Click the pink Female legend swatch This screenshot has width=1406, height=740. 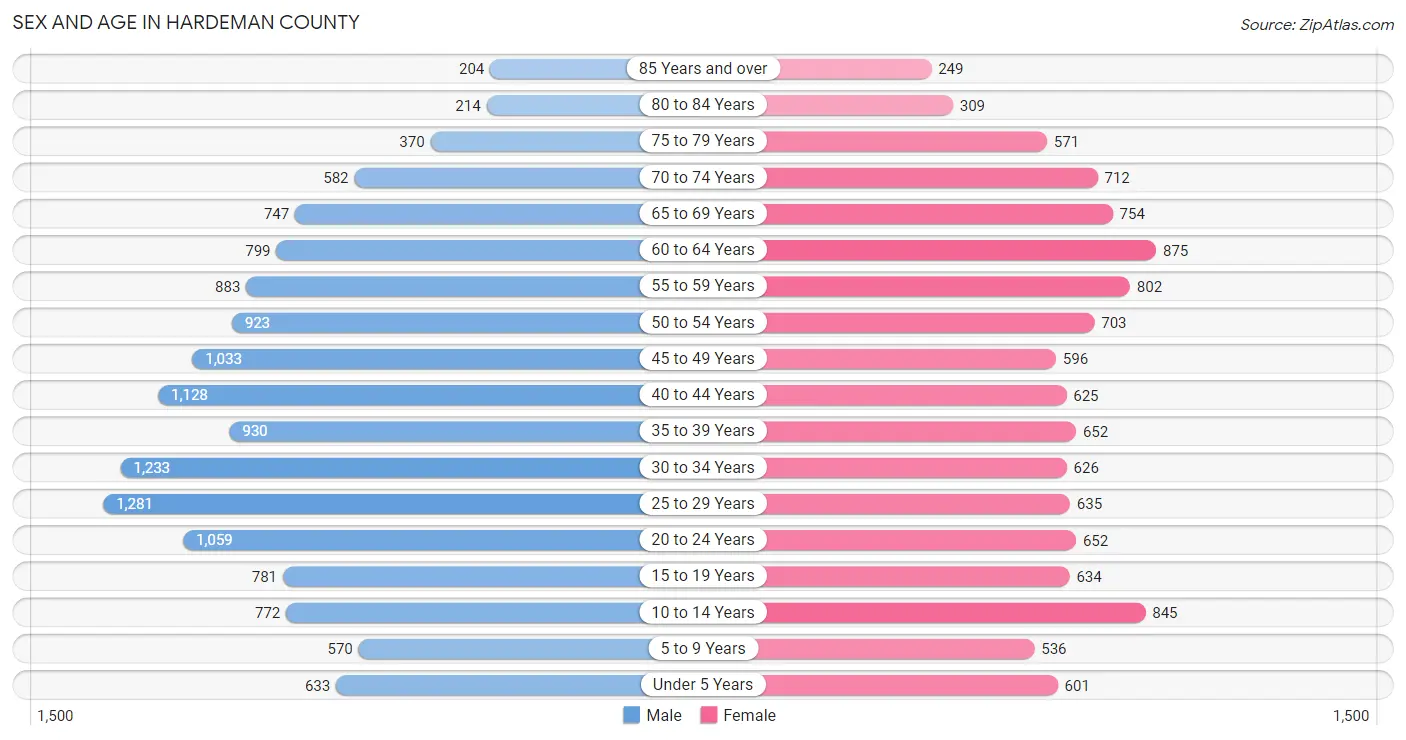709,715
